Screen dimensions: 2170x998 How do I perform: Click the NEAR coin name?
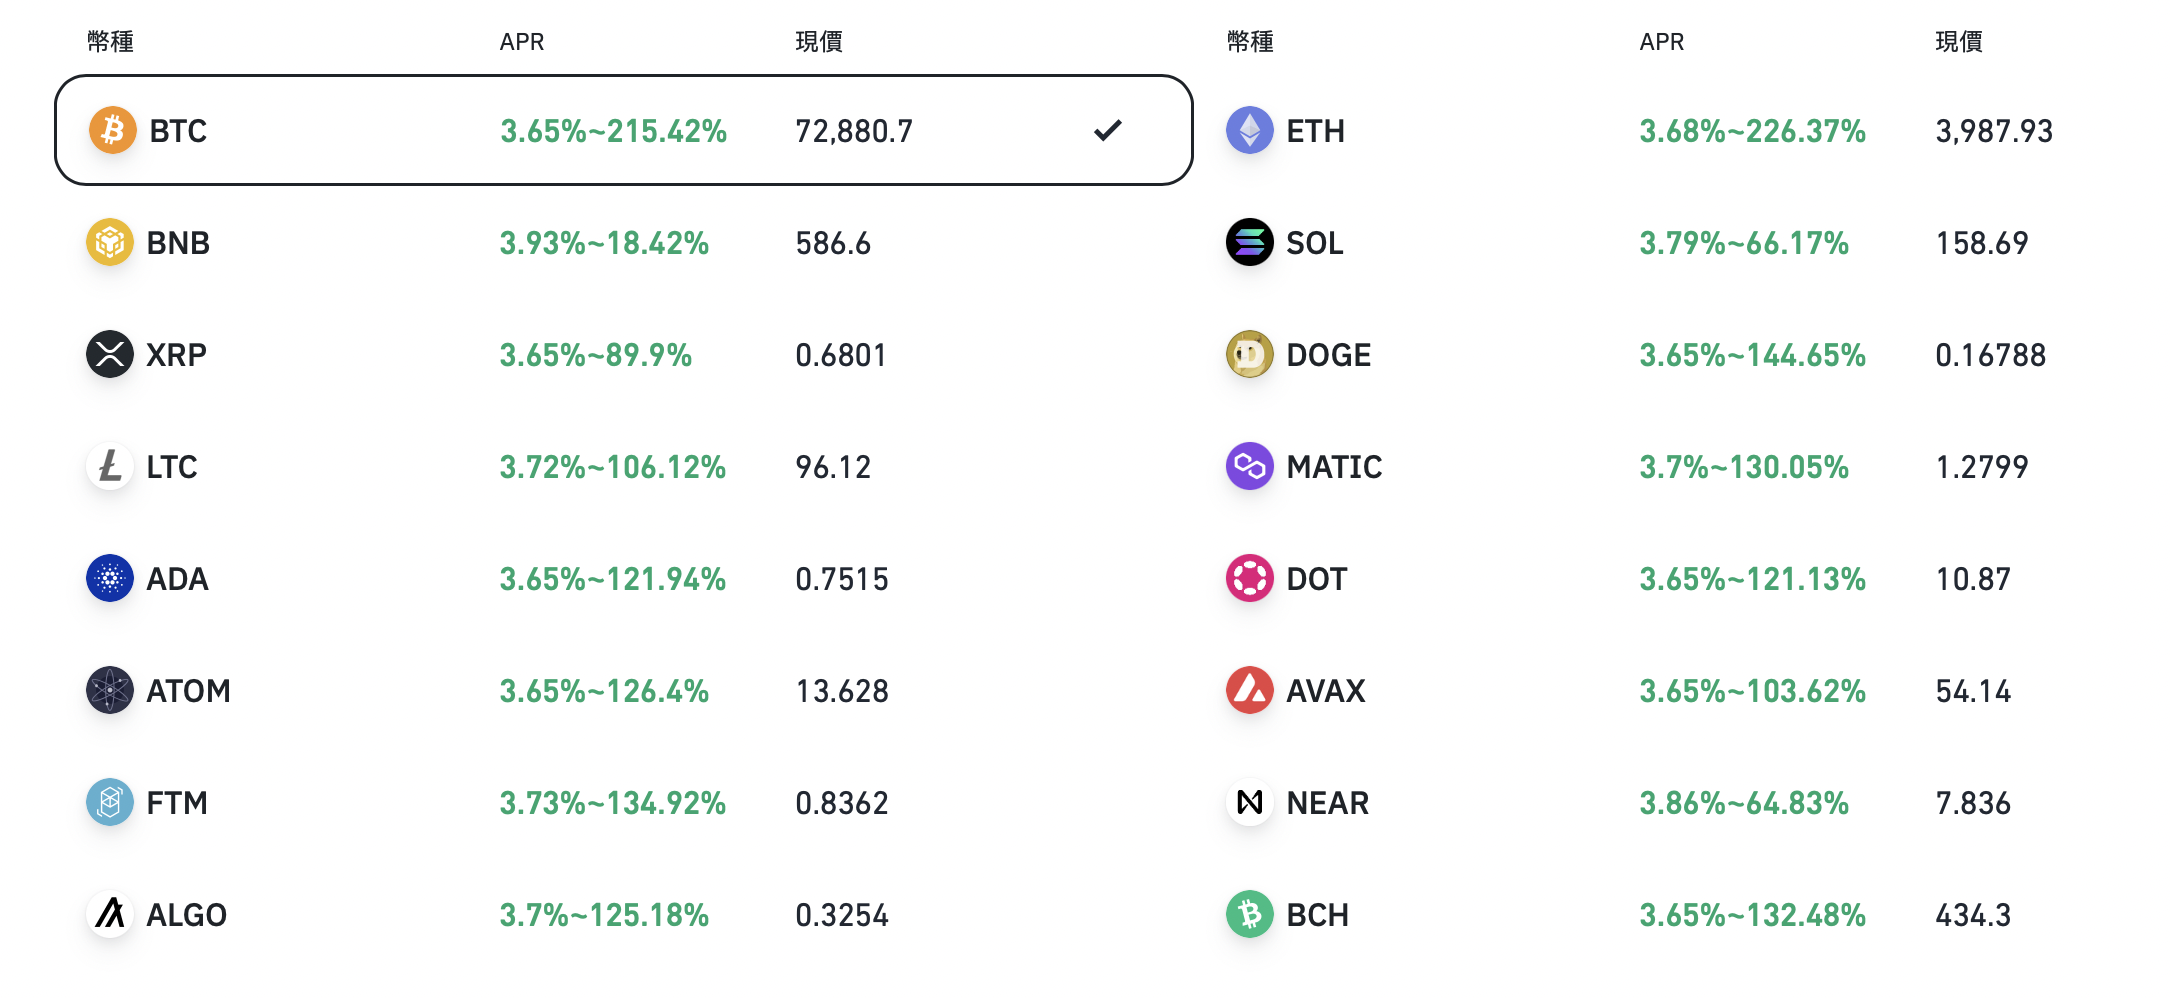pos(1327,803)
